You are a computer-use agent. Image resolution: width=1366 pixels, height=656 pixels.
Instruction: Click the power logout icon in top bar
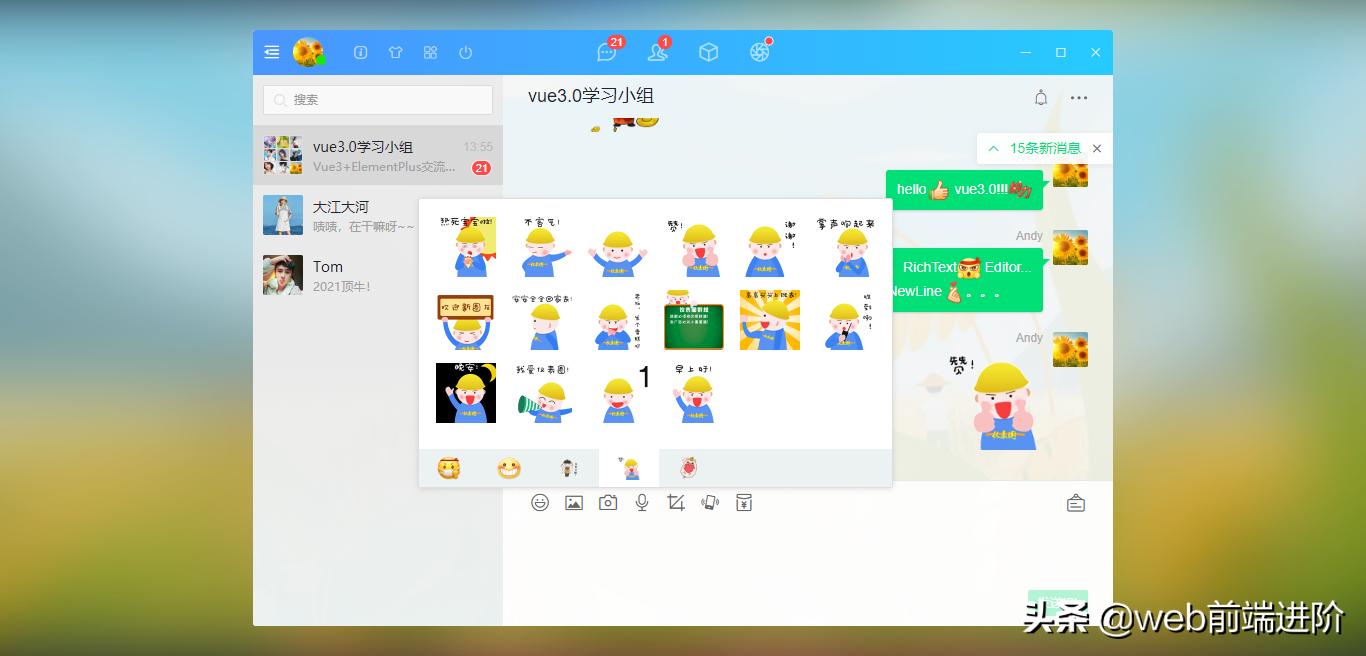465,52
